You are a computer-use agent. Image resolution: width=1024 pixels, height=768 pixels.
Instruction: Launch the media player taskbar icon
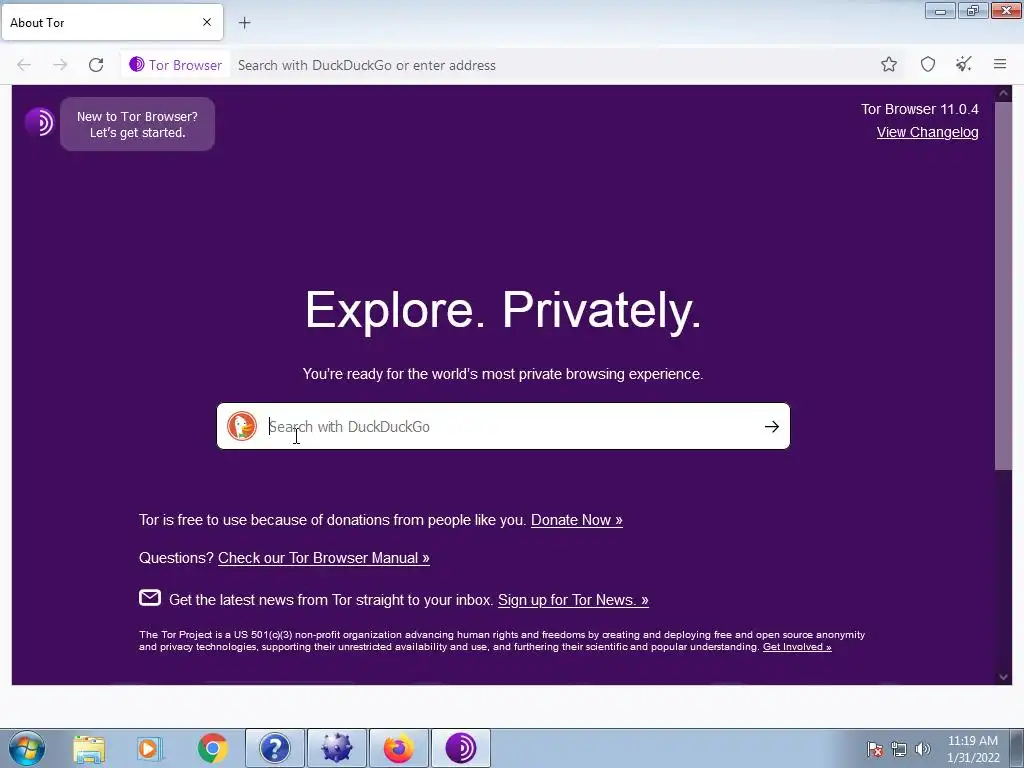pos(150,749)
